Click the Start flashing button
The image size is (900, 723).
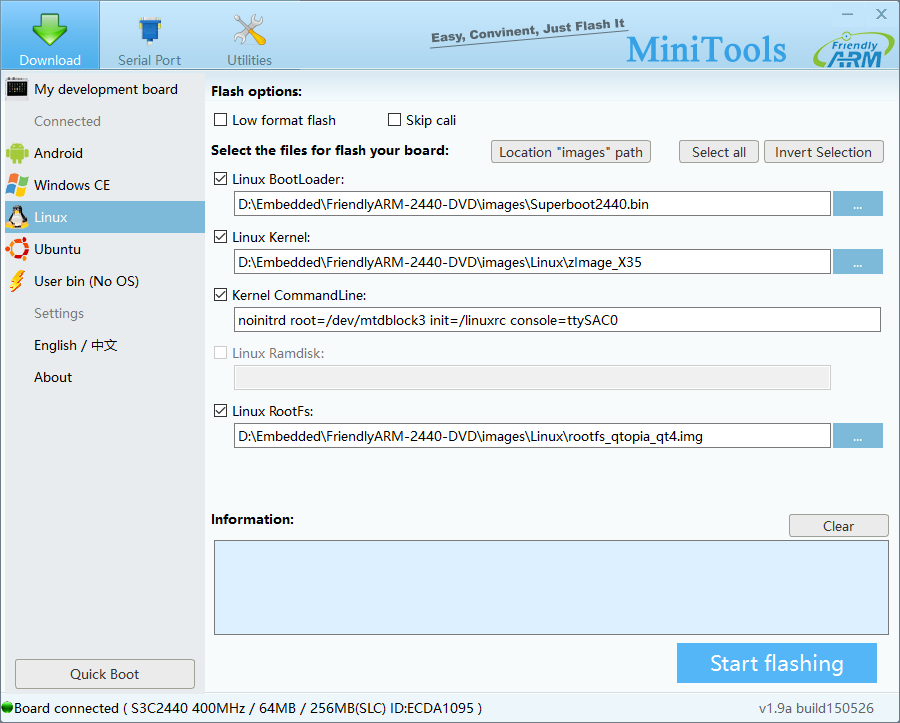tap(777, 663)
